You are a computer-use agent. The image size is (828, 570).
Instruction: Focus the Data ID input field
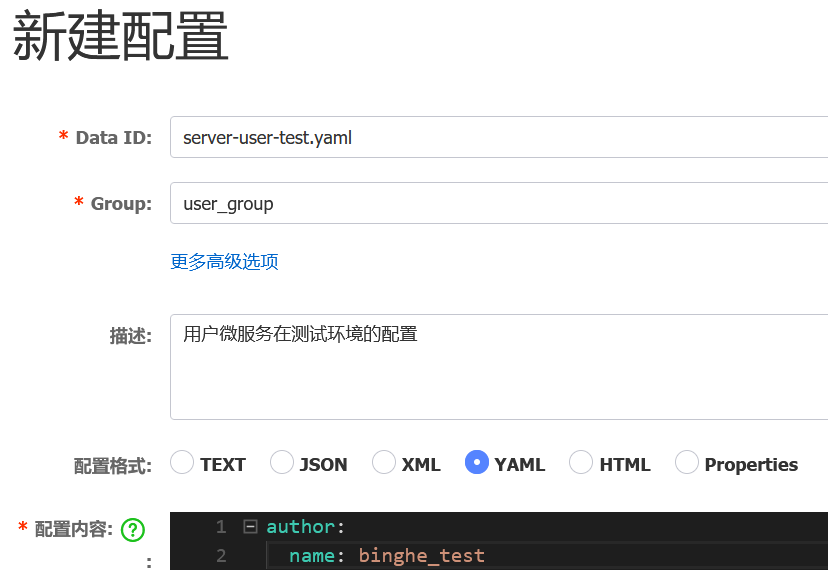498,138
